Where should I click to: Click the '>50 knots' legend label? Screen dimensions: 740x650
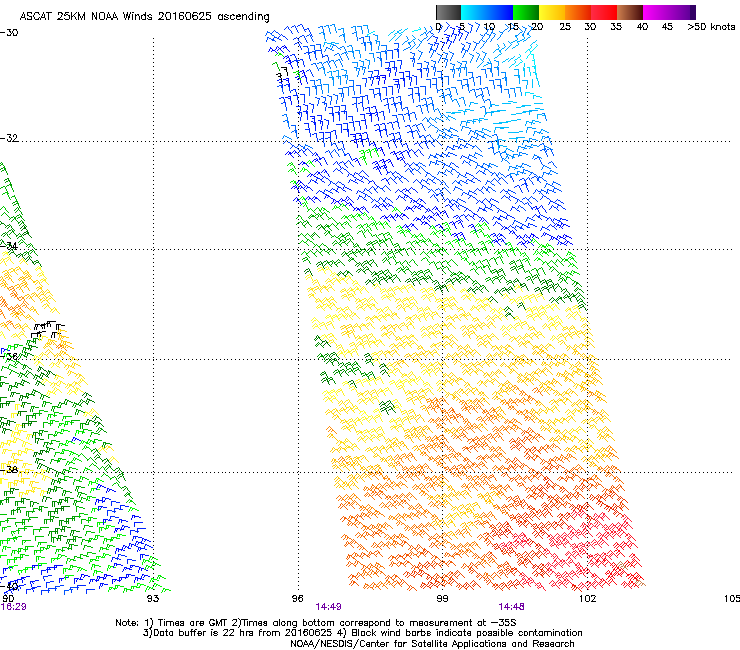pyautogui.click(x=711, y=27)
